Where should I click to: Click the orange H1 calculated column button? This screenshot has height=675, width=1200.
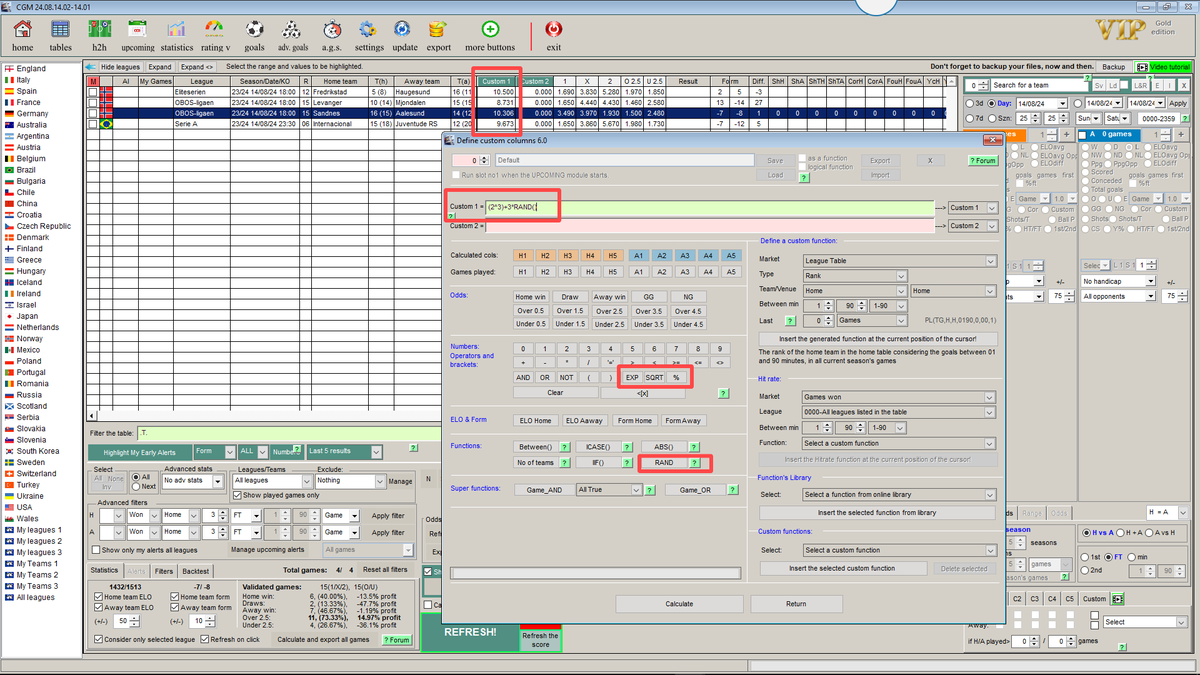click(x=521, y=255)
